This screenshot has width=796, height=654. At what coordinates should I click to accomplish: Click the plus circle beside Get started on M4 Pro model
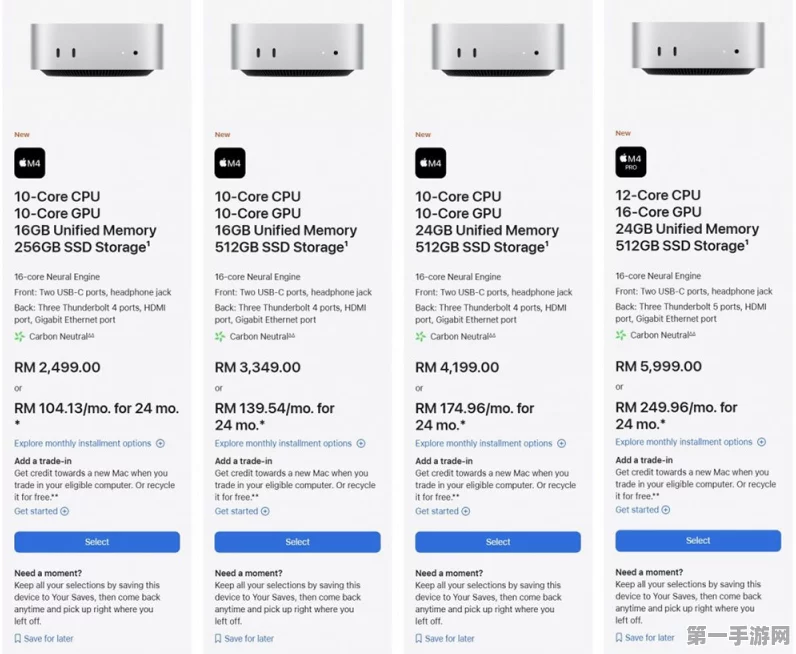pyautogui.click(x=666, y=510)
